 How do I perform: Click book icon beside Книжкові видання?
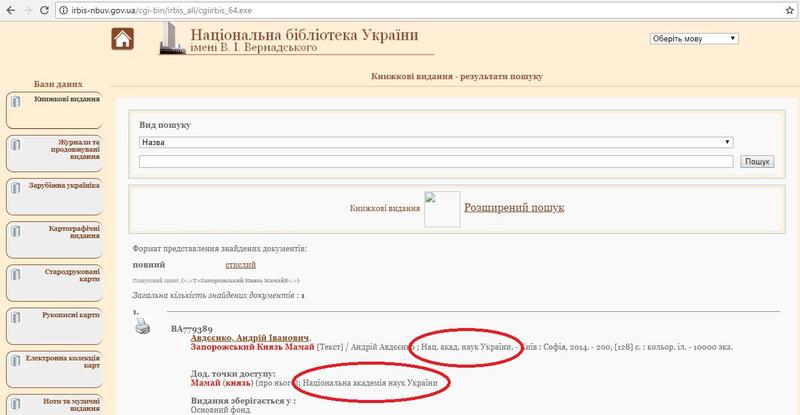tap(16, 101)
